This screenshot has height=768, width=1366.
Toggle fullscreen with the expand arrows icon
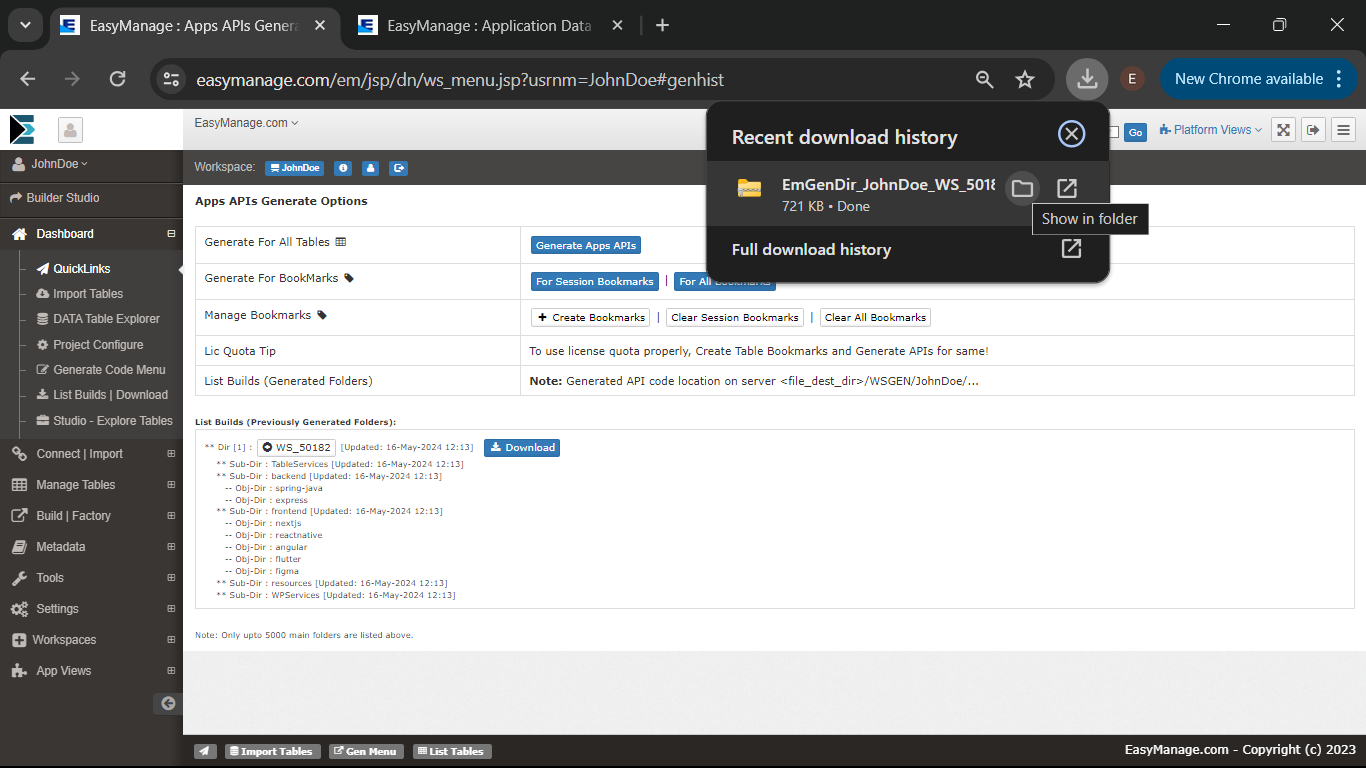coord(1284,130)
